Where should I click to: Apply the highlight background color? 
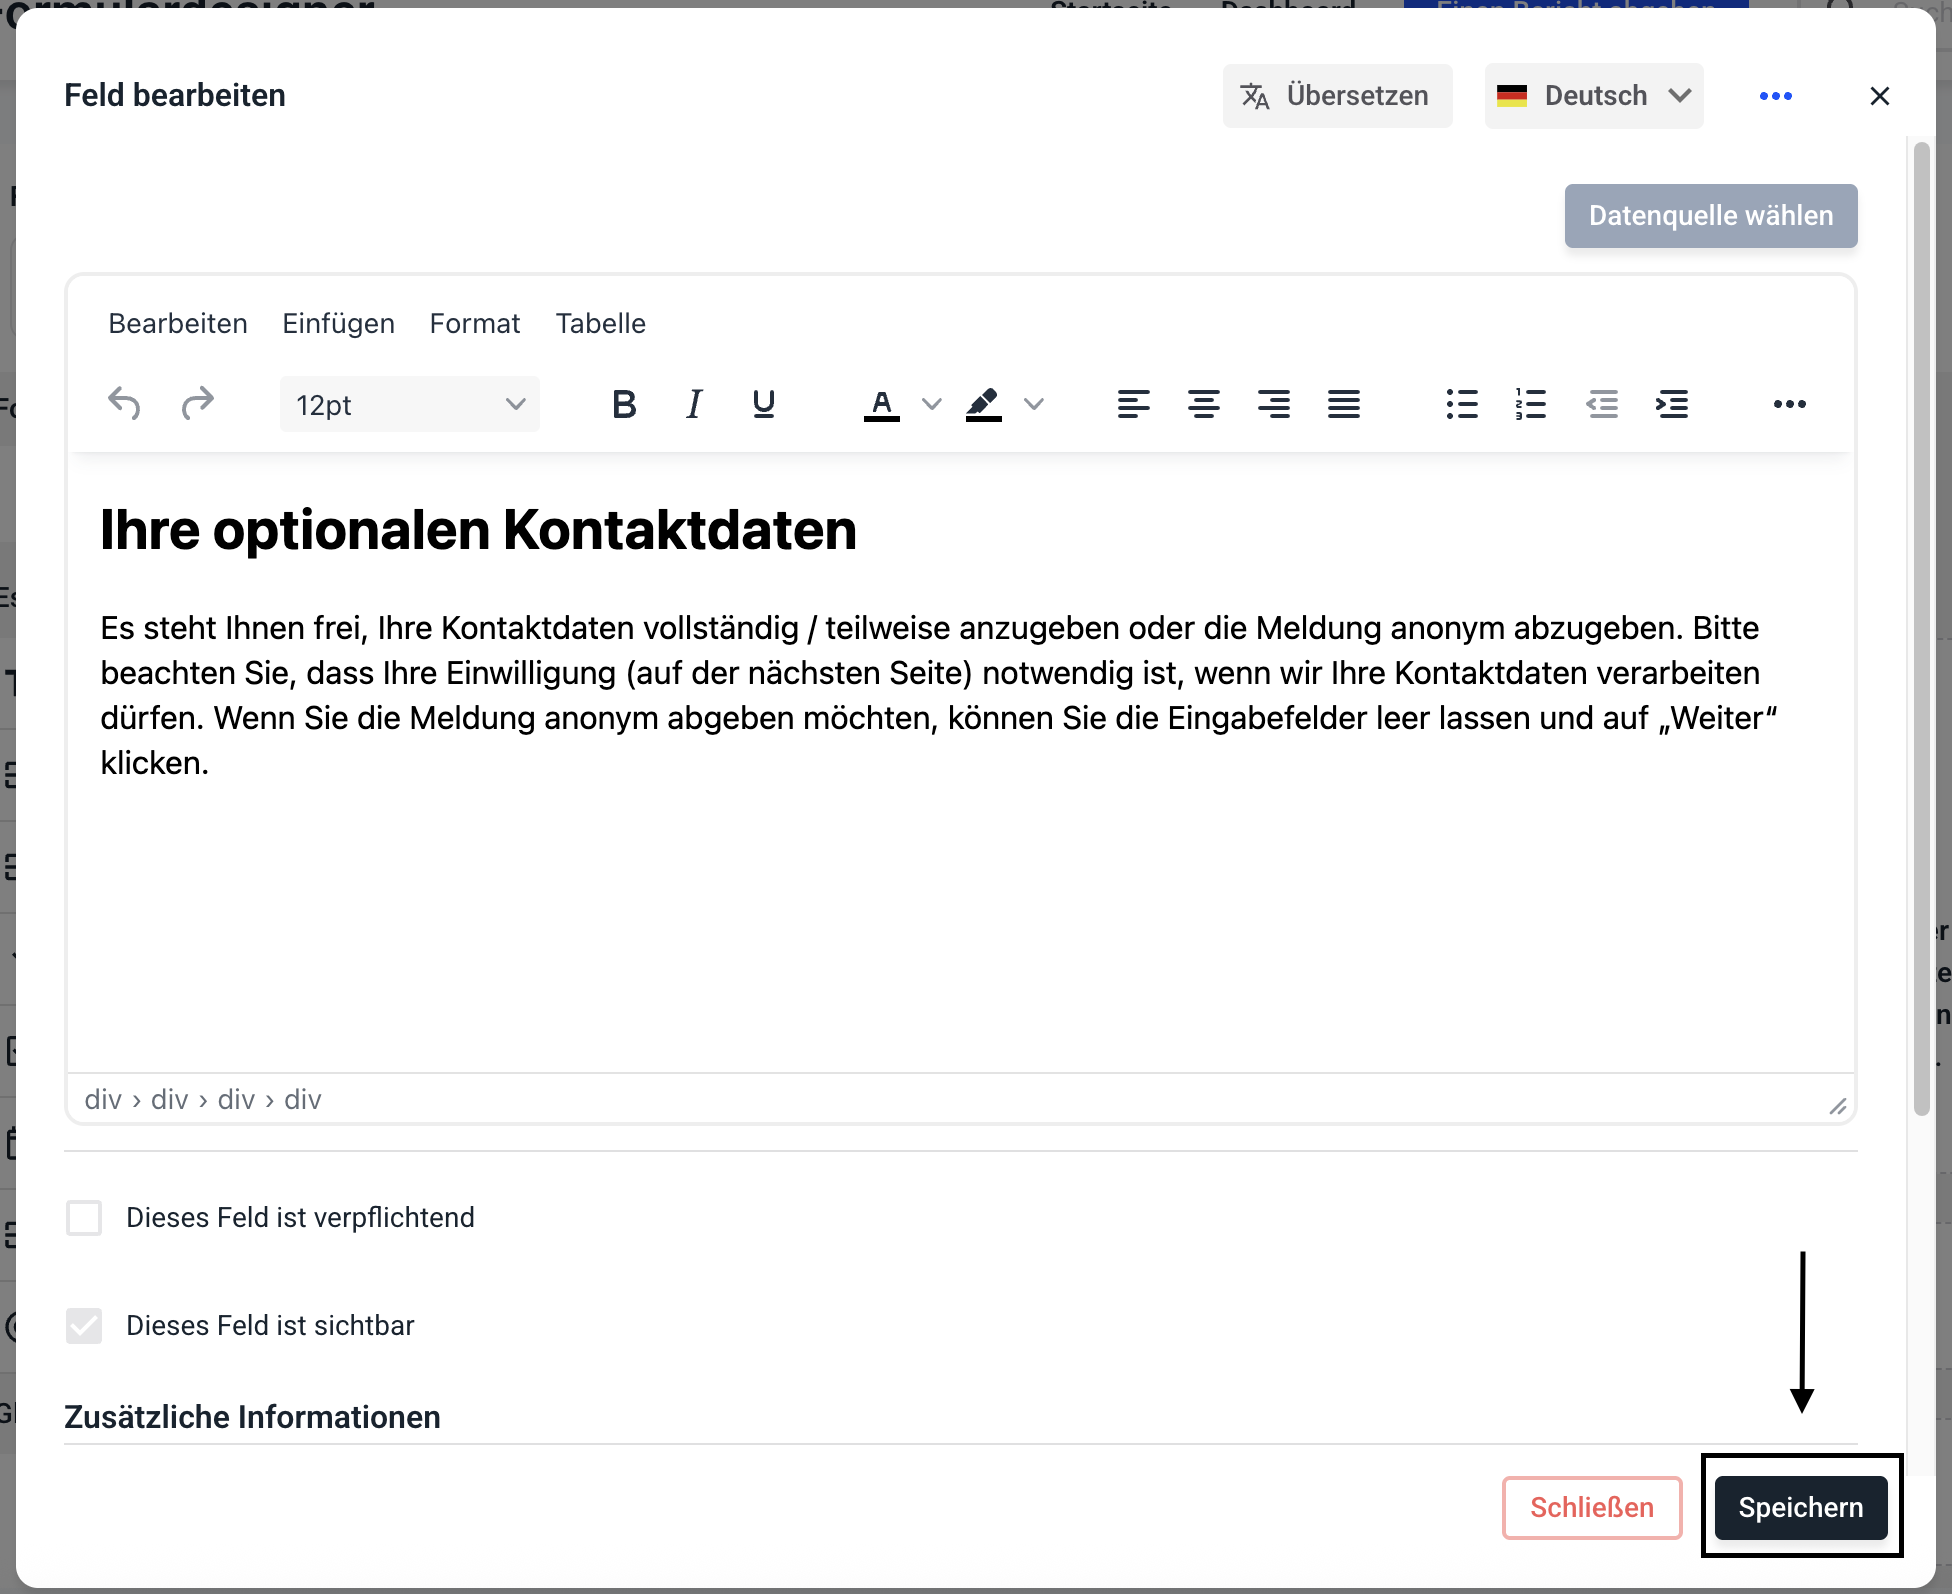click(x=983, y=404)
